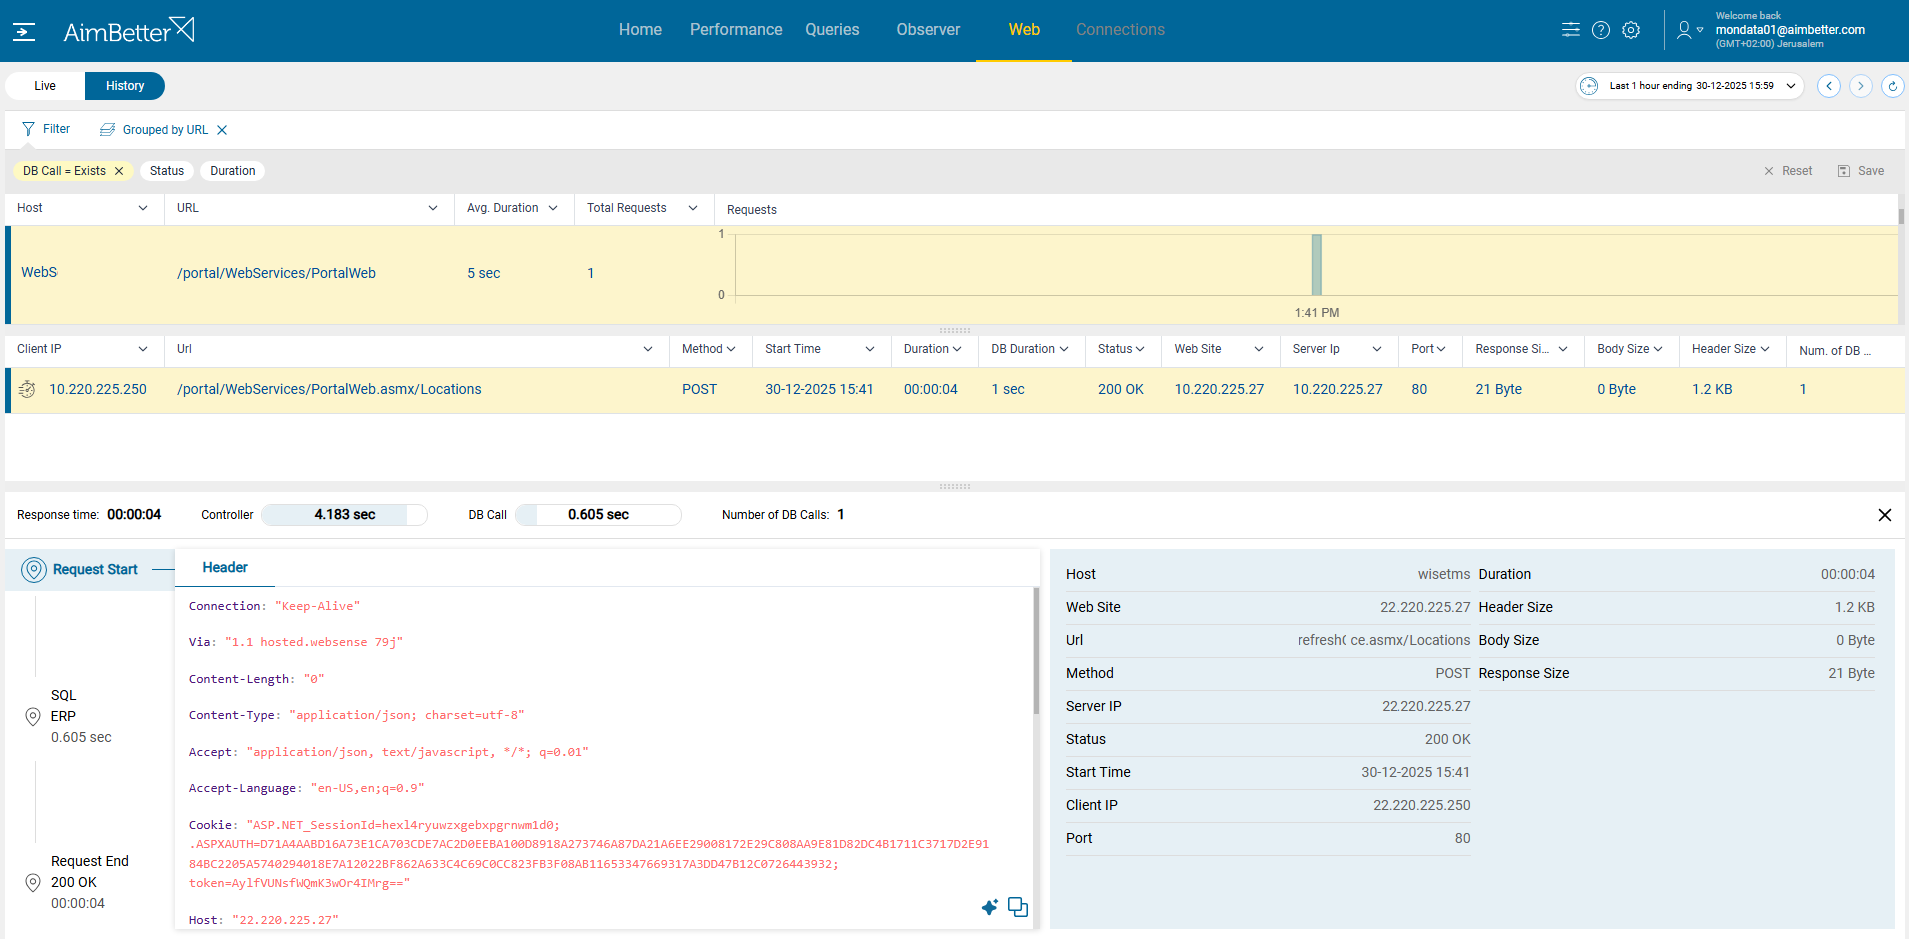Click the AI sparkle icon in header panel
The height and width of the screenshot is (939, 1909).
[989, 907]
